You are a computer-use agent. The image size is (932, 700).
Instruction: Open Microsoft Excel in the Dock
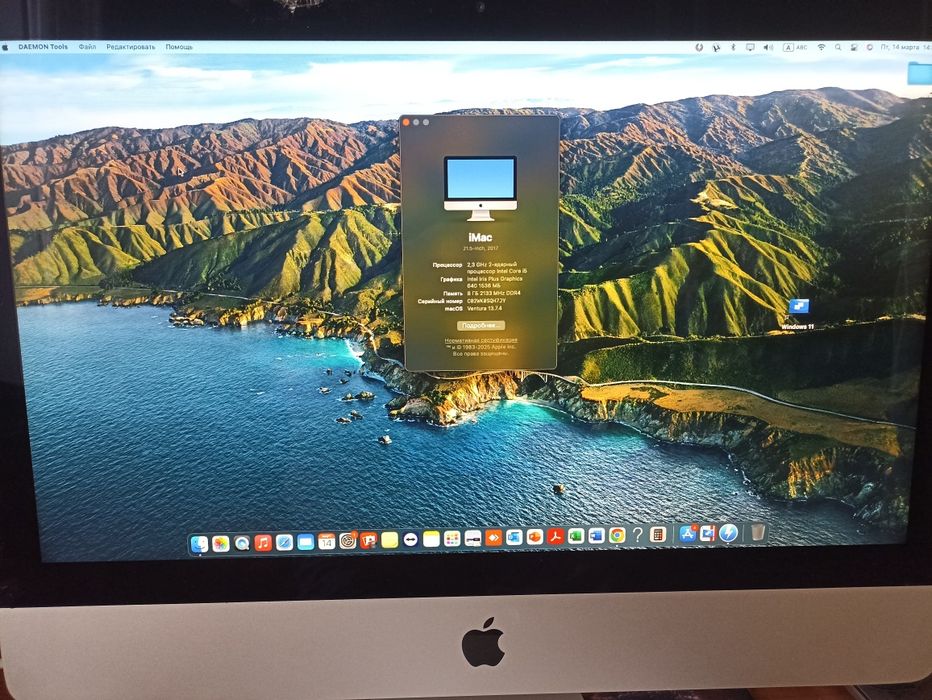tap(576, 536)
